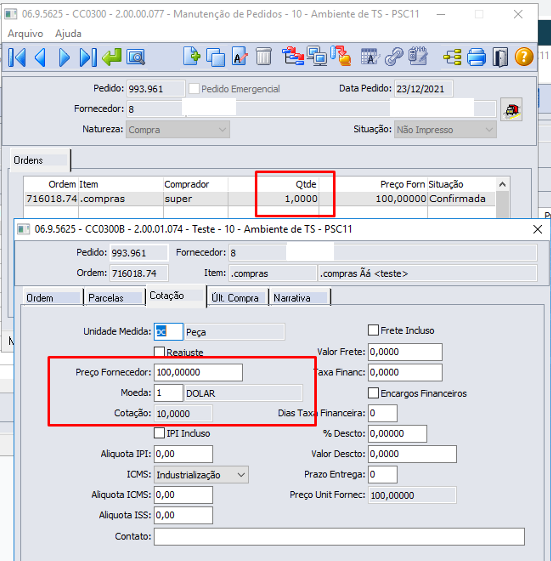Tick the IPI Incluso checkbox
Screen dimensions: 551x561
point(159,433)
